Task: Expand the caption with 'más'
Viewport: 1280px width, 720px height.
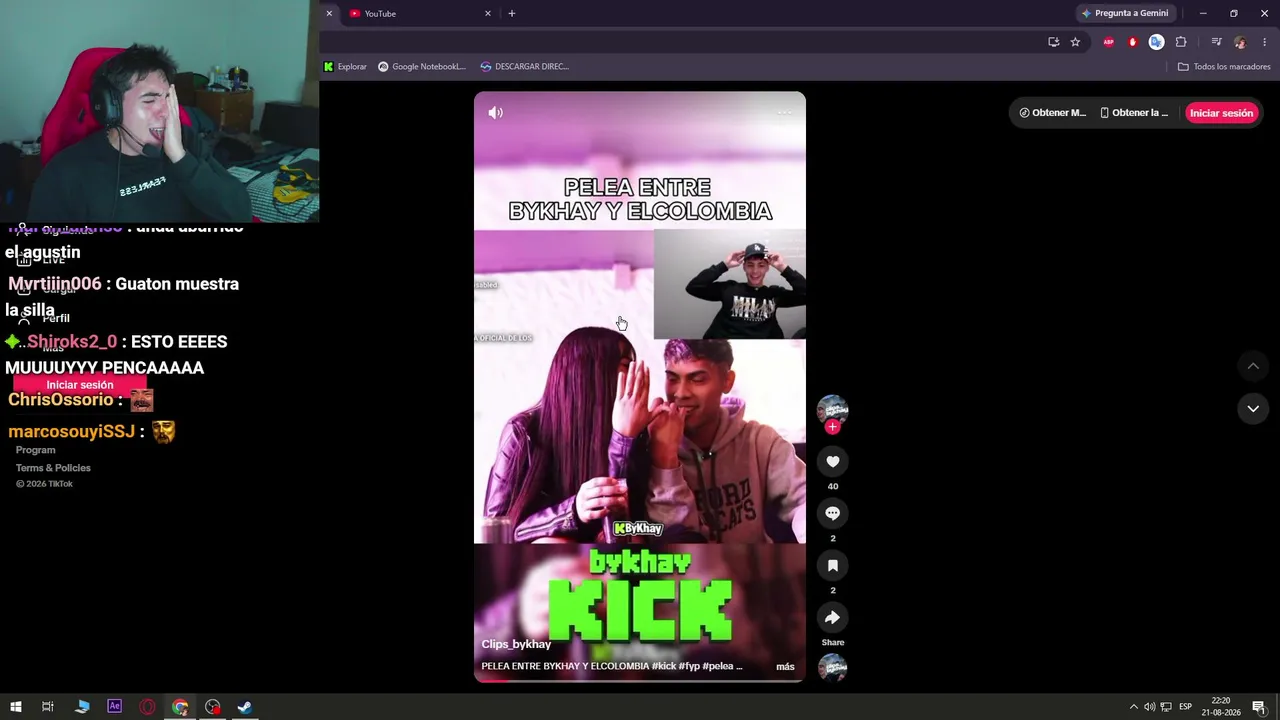Action: [x=785, y=667]
